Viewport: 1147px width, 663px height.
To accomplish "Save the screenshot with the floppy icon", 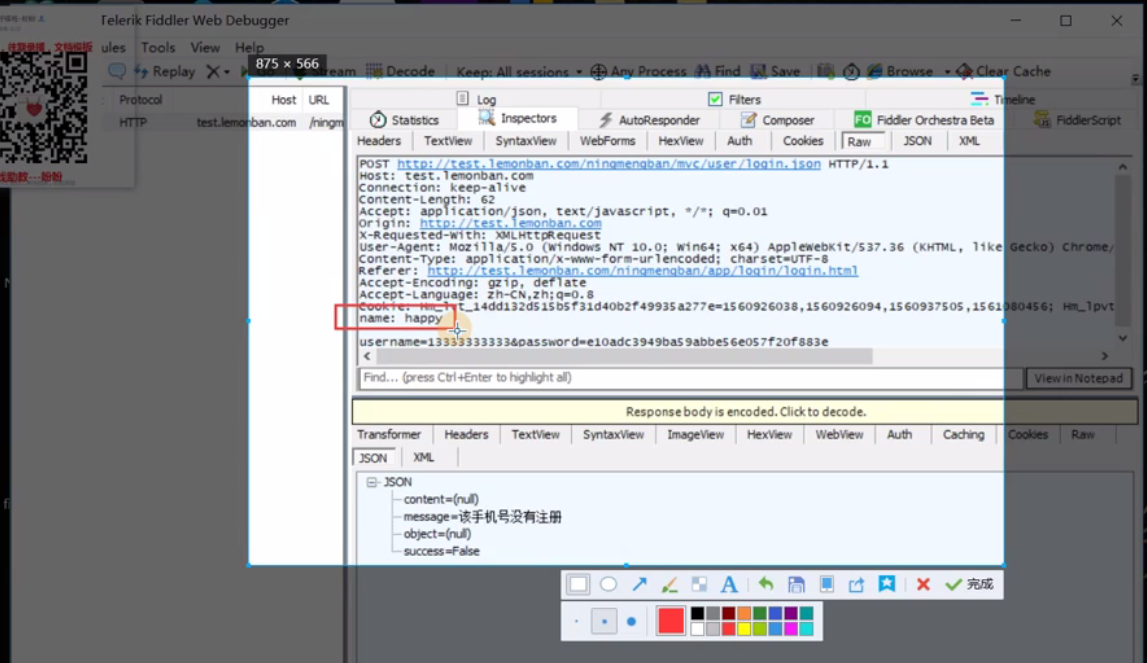I will [x=796, y=584].
